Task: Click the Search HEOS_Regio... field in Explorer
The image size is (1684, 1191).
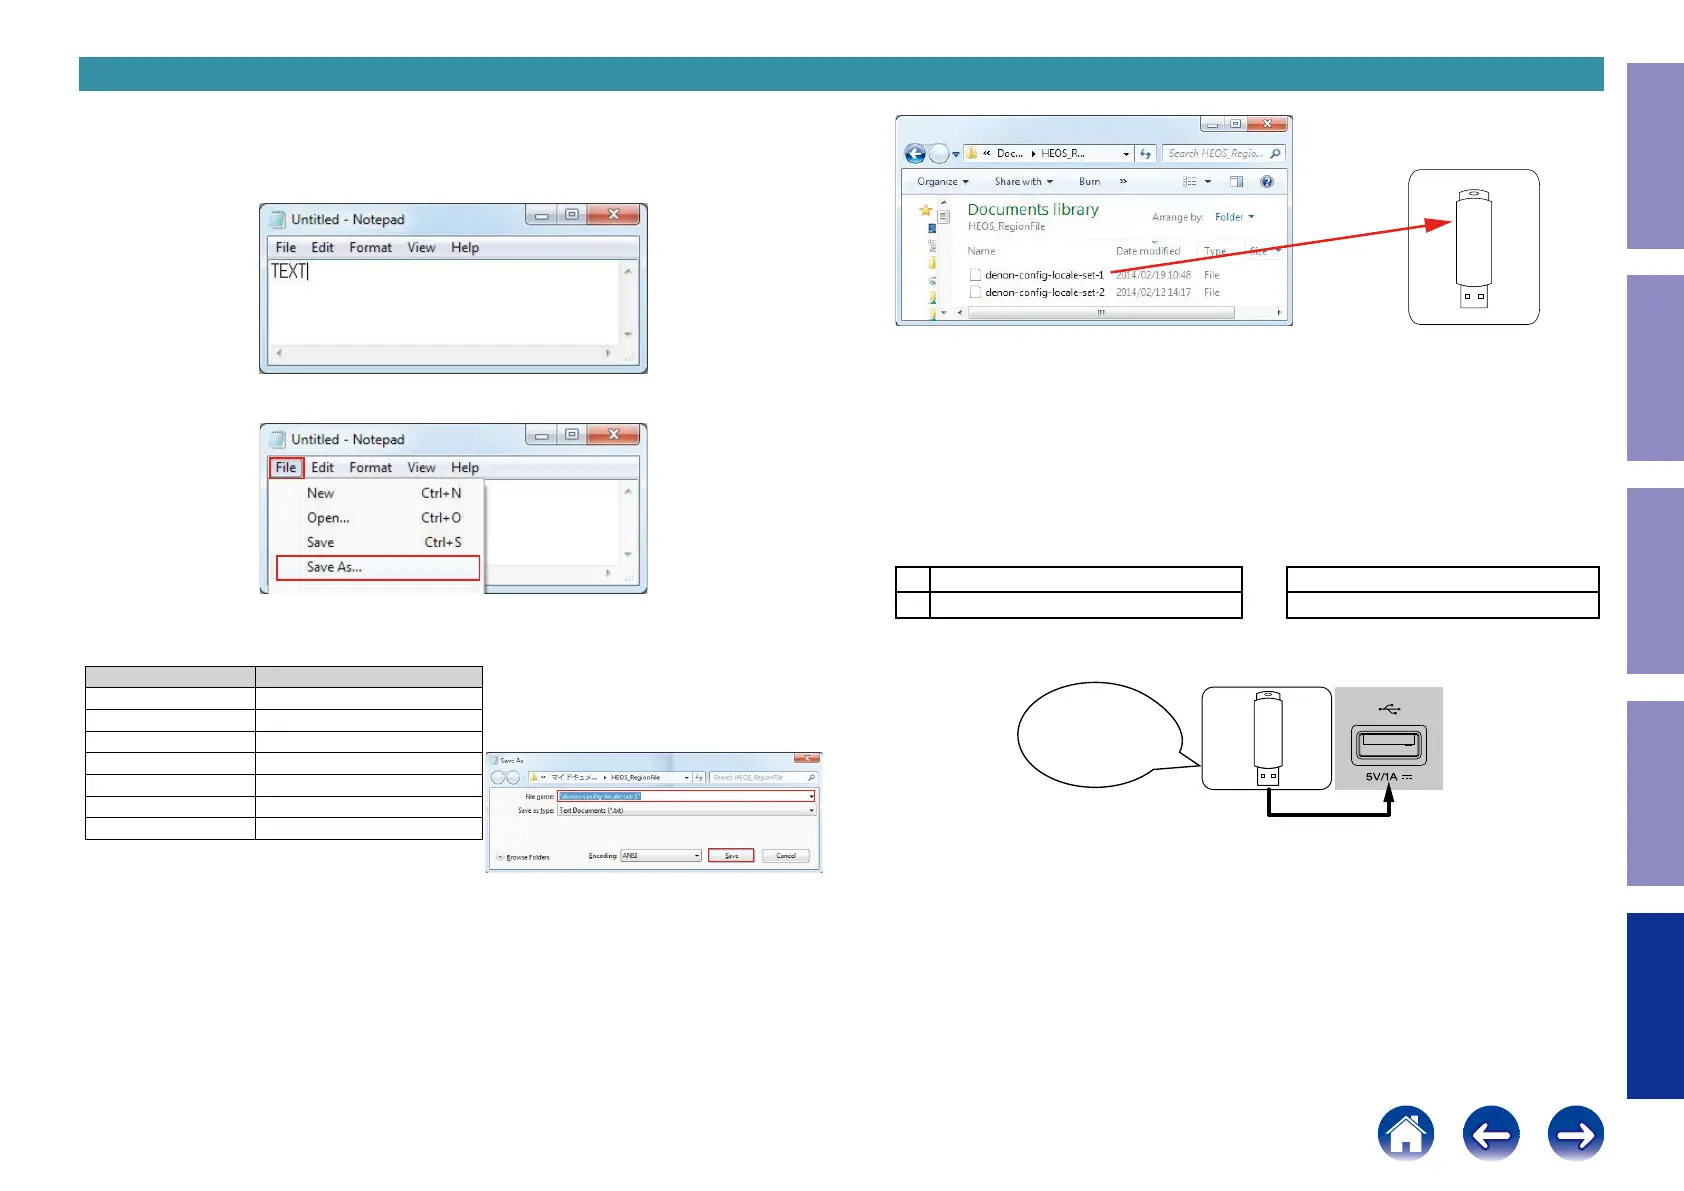Action: [1224, 154]
